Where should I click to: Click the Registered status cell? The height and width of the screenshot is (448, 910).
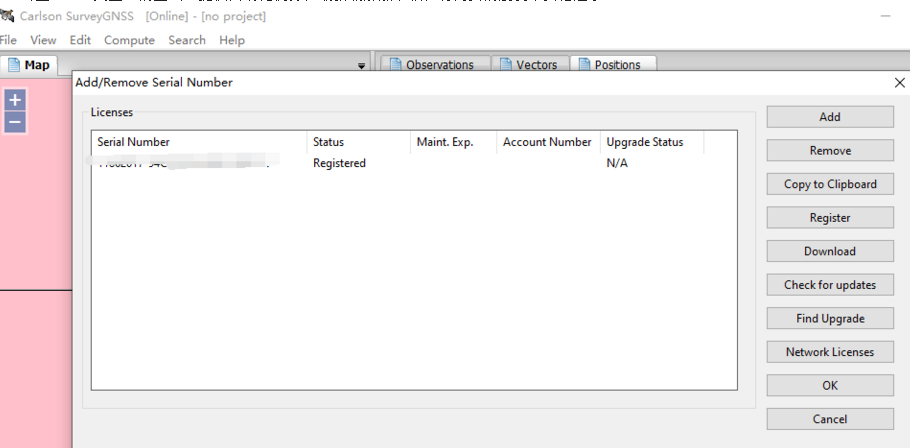[x=339, y=163]
